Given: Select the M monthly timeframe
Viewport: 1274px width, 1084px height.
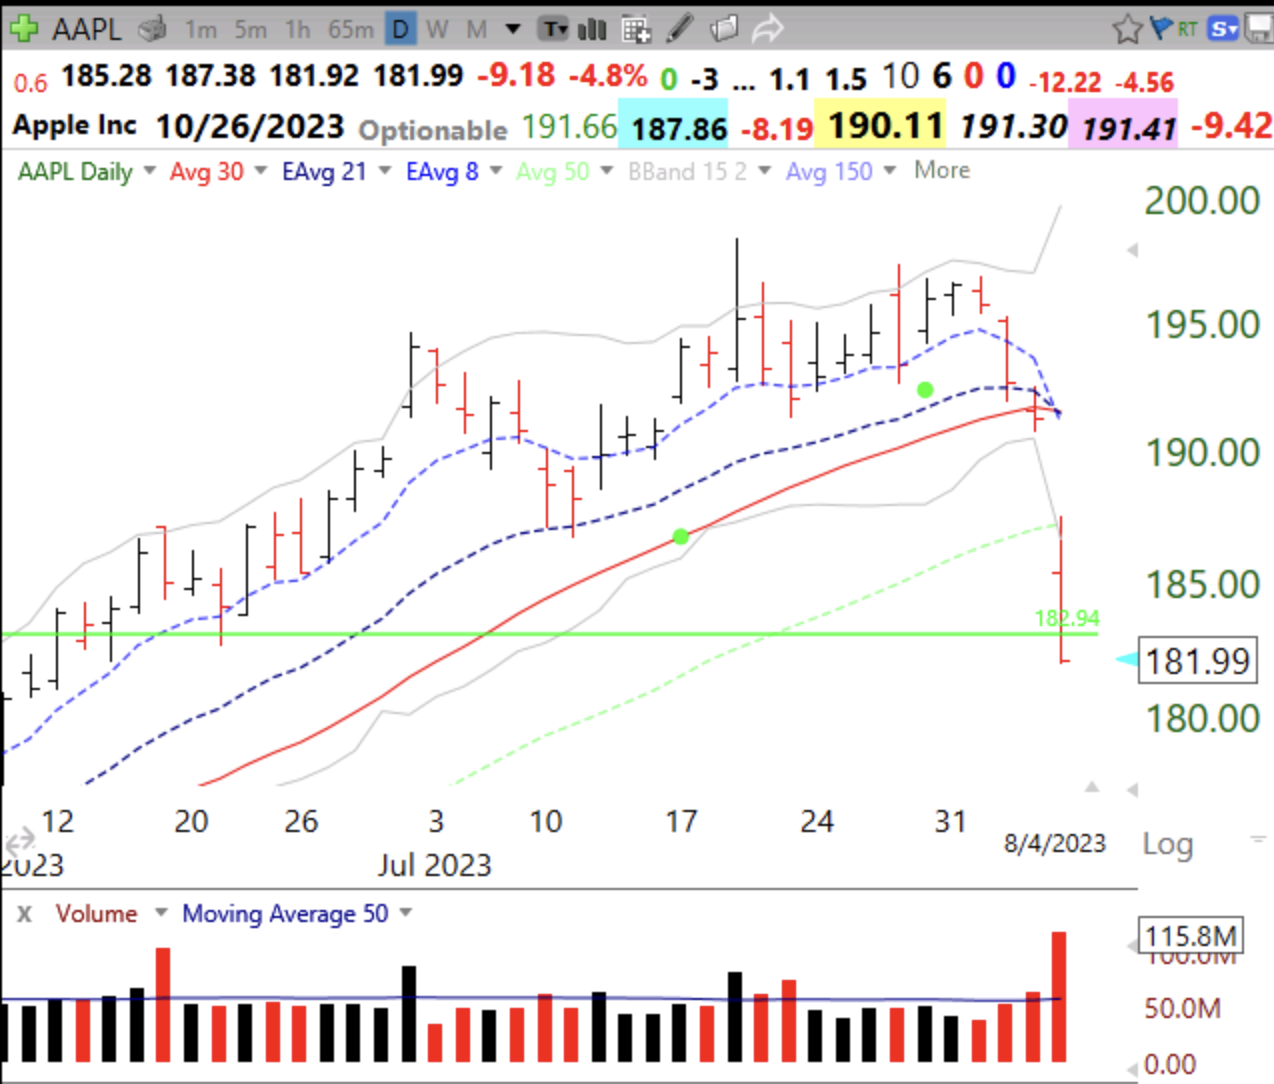Looking at the screenshot, I should coord(477,30).
